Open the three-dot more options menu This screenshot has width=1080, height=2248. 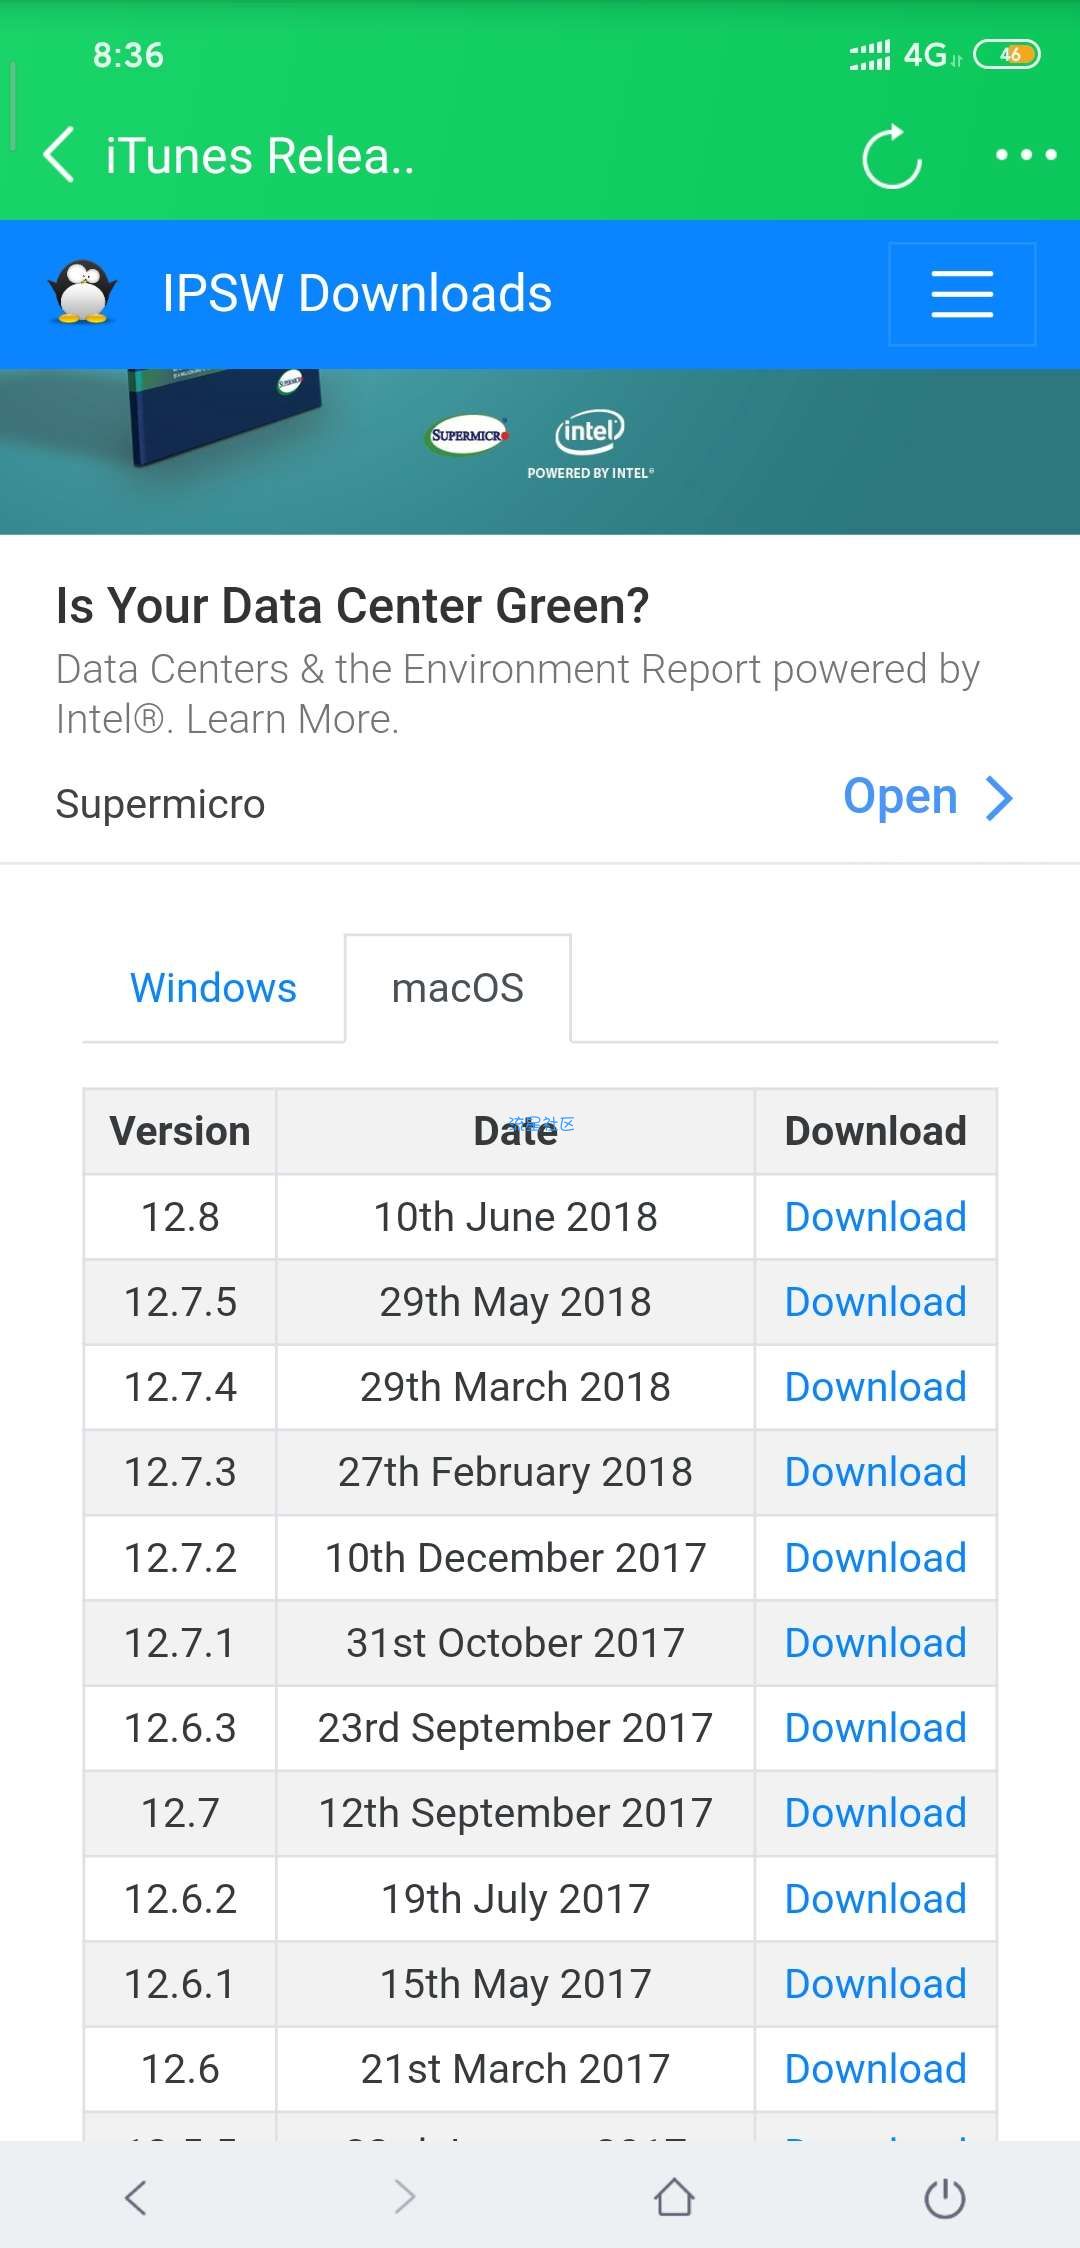pos(1026,155)
